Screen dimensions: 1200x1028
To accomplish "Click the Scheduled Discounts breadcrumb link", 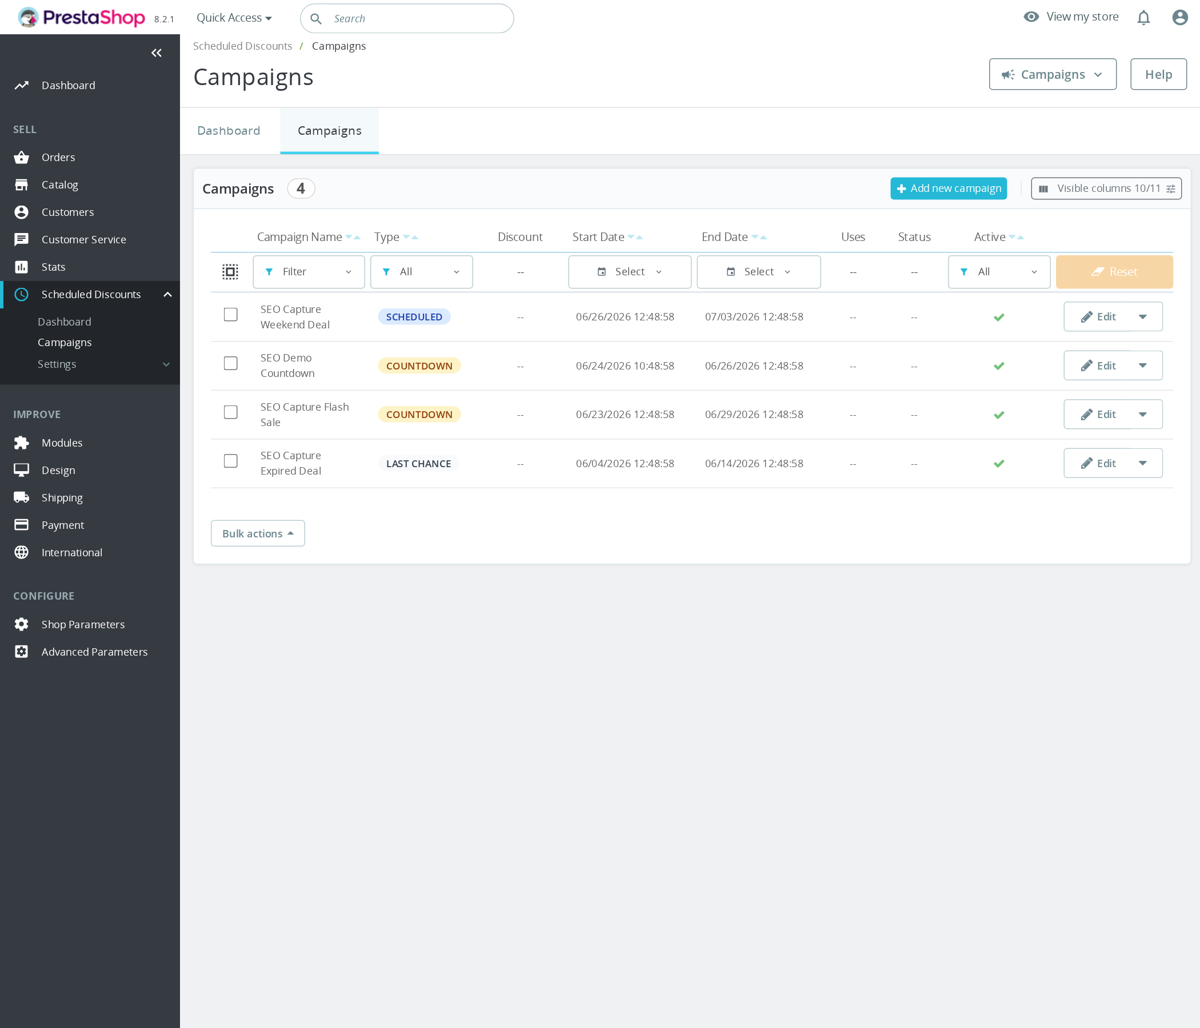I will 242,46.
